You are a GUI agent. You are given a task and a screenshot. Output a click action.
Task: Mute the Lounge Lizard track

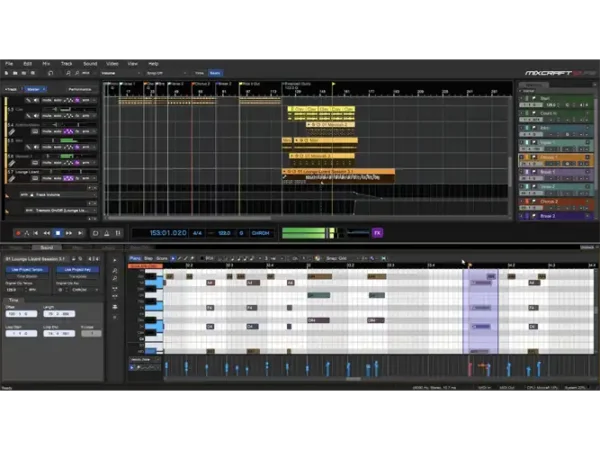[x=46, y=178]
